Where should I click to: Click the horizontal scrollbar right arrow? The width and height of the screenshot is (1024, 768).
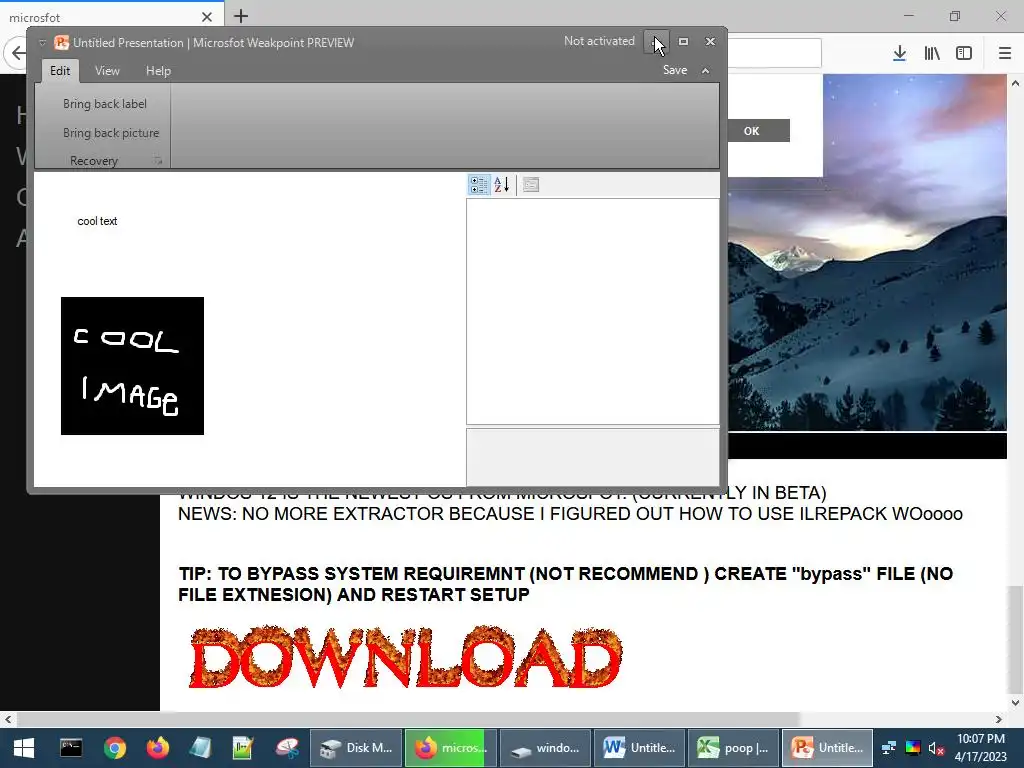(x=999, y=719)
